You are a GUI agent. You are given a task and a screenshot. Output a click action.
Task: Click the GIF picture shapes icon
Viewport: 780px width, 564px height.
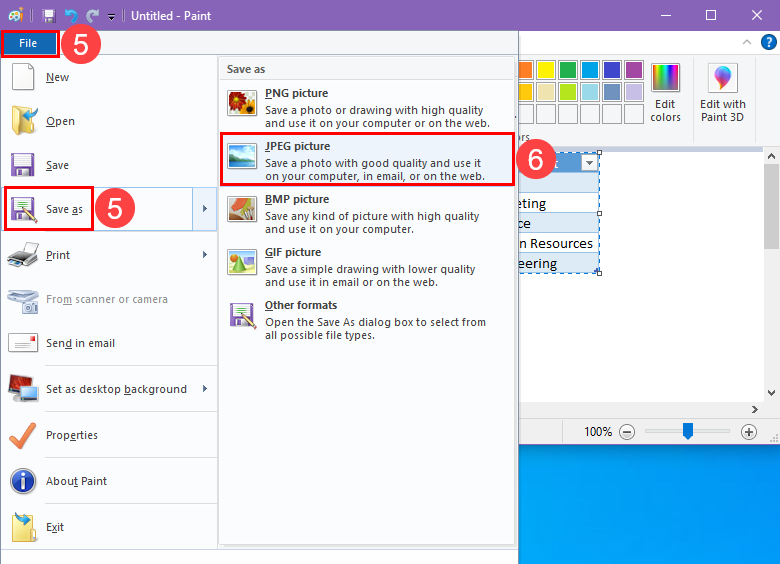[x=242, y=262]
